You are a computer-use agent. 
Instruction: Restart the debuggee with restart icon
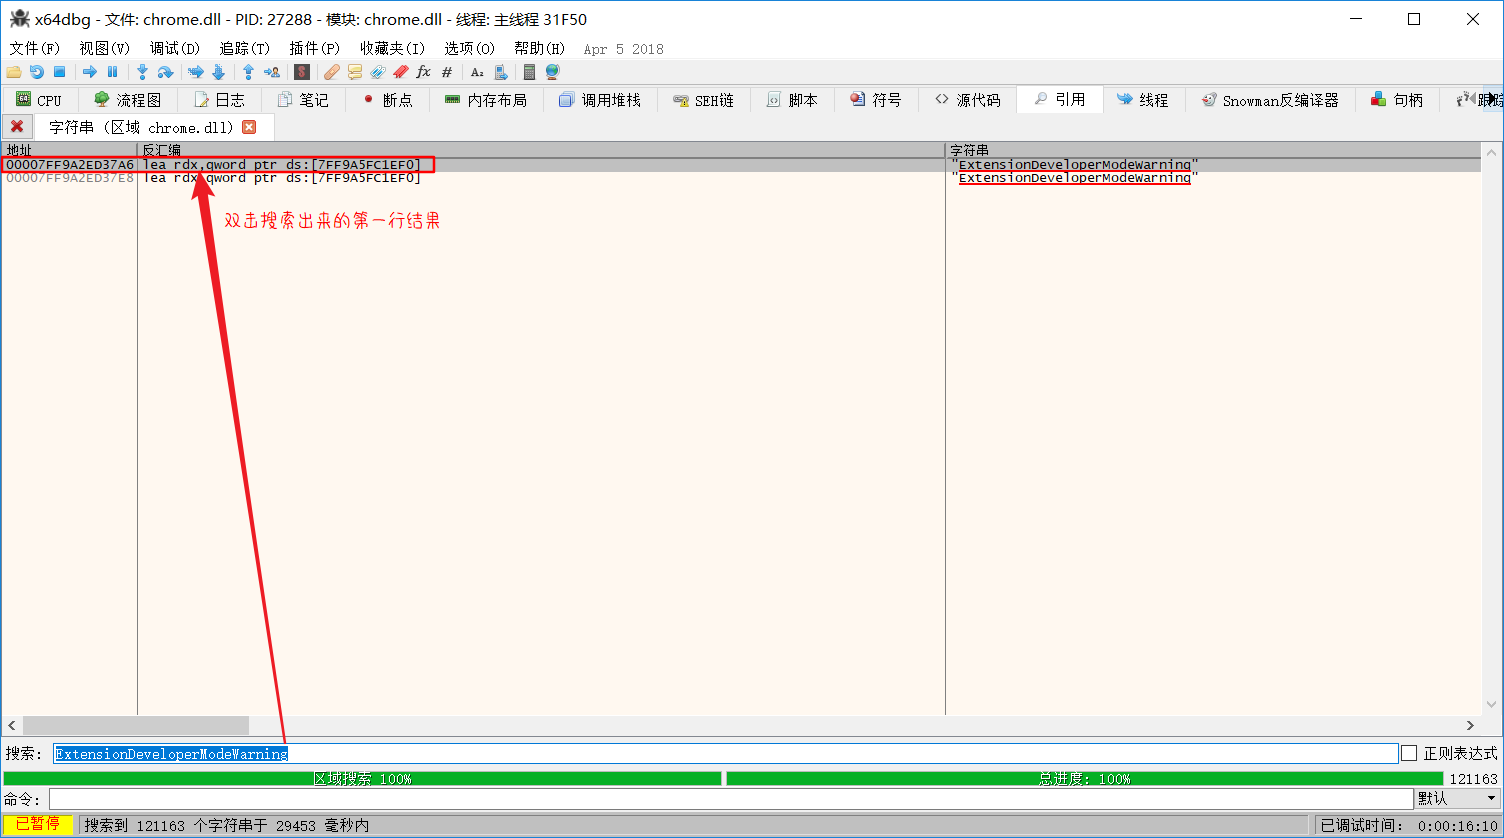37,72
